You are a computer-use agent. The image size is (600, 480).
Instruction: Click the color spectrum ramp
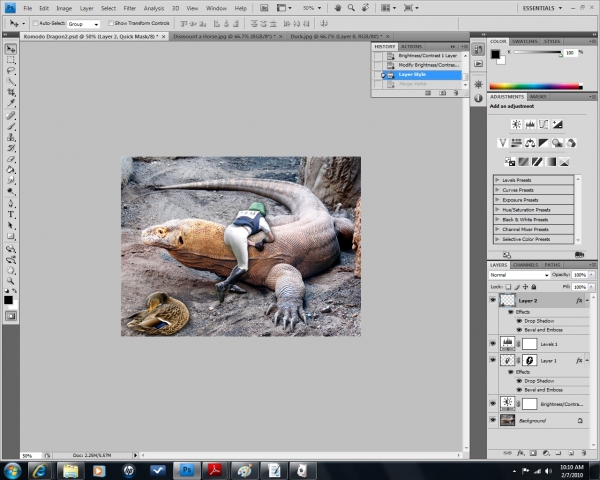point(536,87)
